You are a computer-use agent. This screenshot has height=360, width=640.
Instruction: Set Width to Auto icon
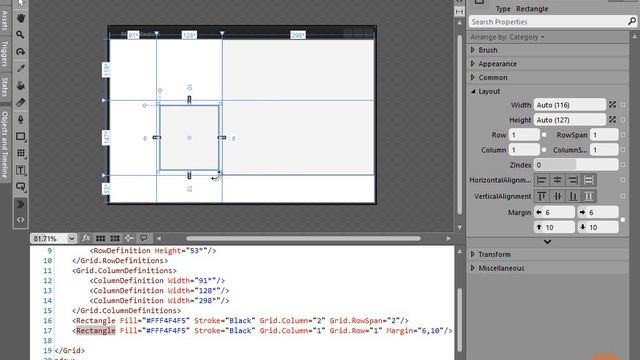[612, 105]
